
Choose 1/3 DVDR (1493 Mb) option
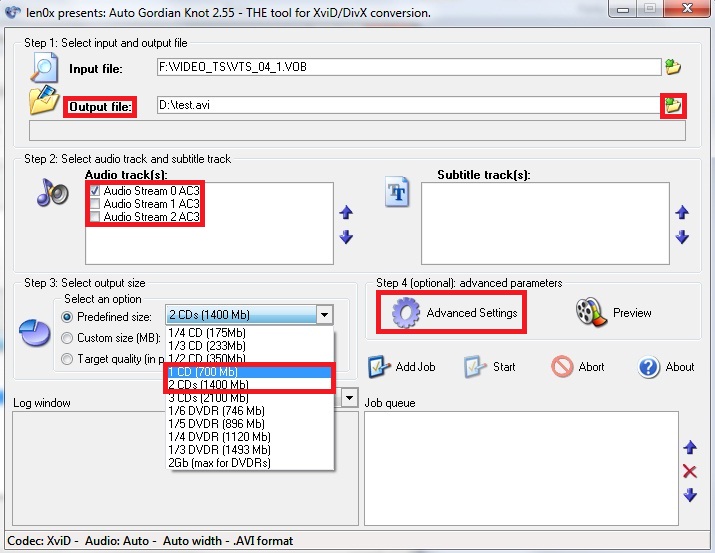[x=250, y=450]
